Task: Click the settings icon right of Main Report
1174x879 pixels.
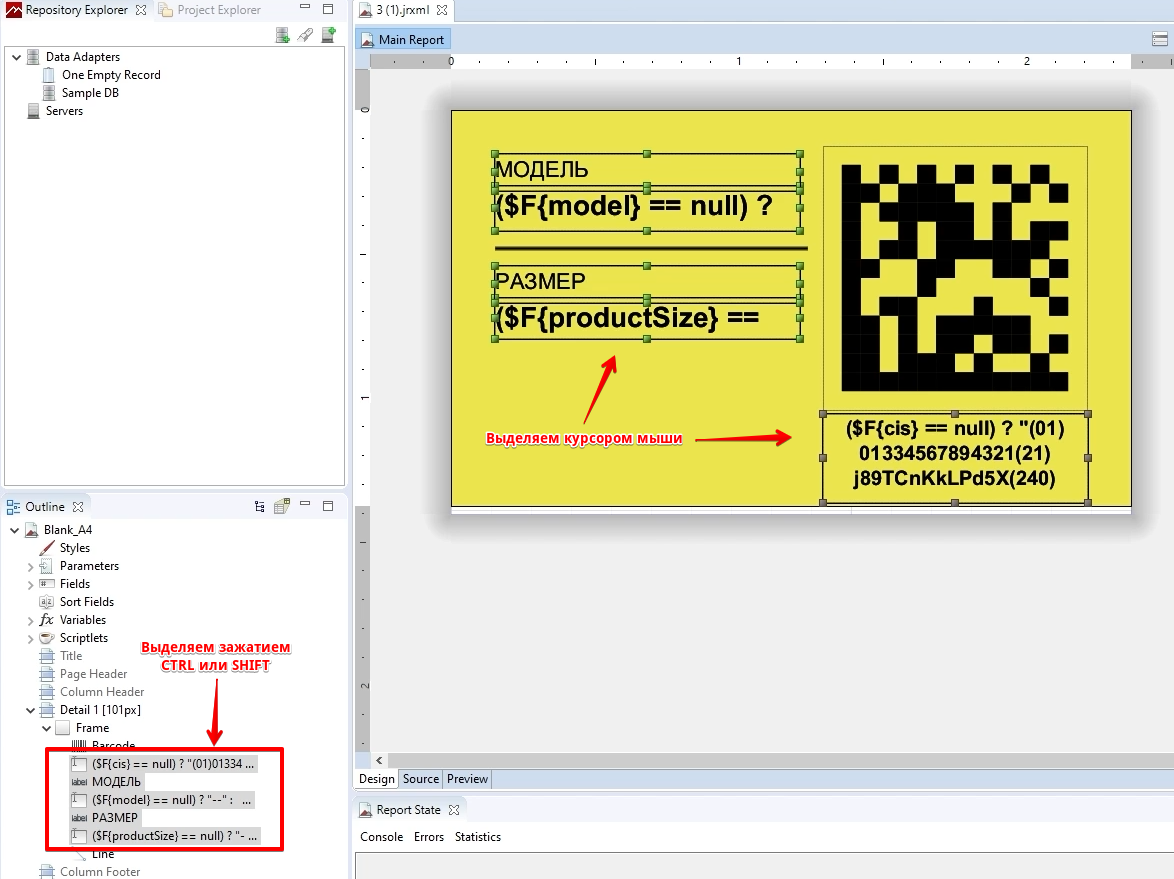Action: (x=1160, y=40)
